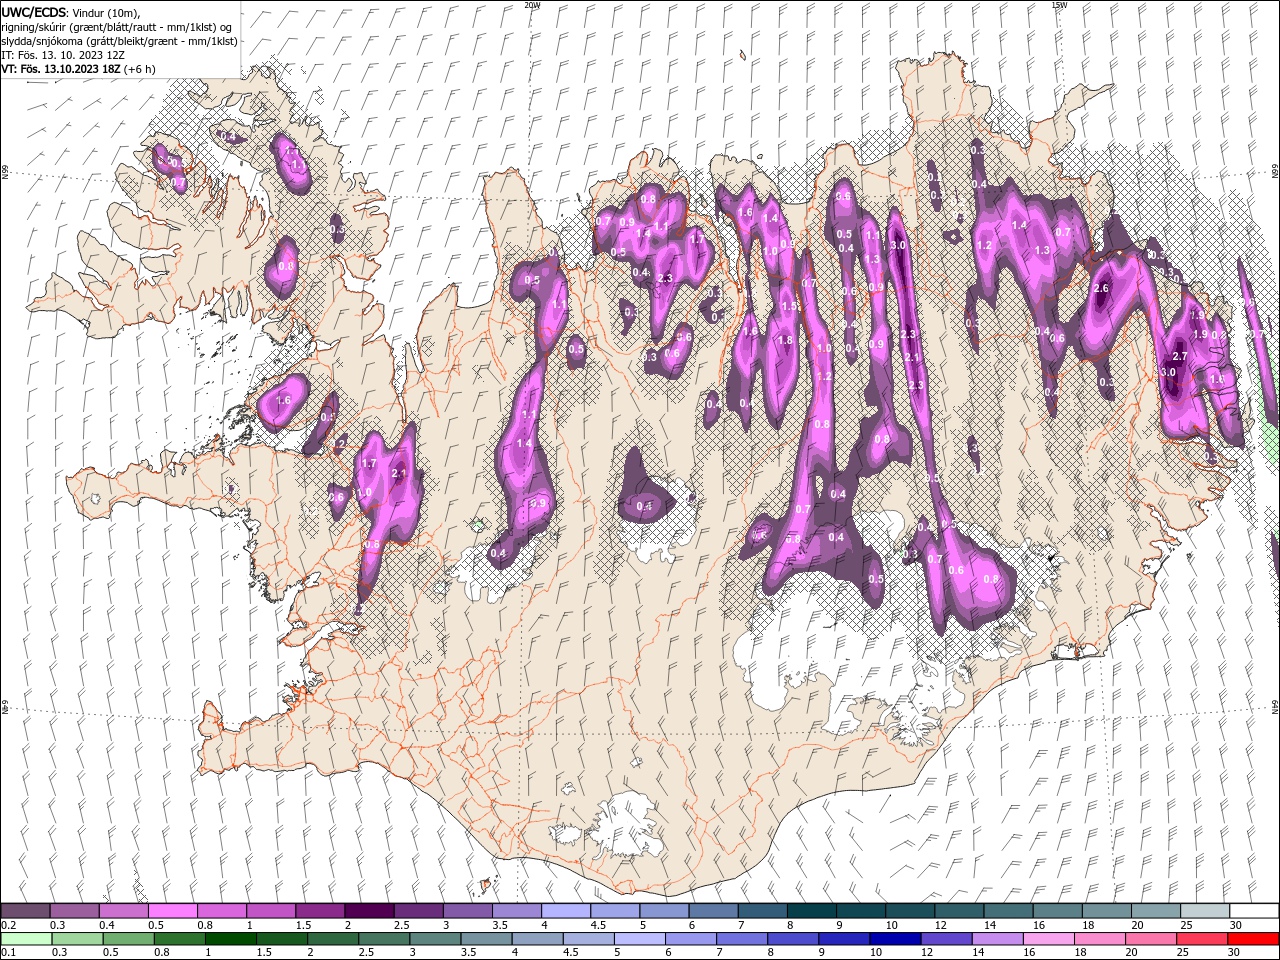The height and width of the screenshot is (960, 1280).
Task: Select the 0.2 swatch in the upper snow legend
Action: tap(25, 911)
